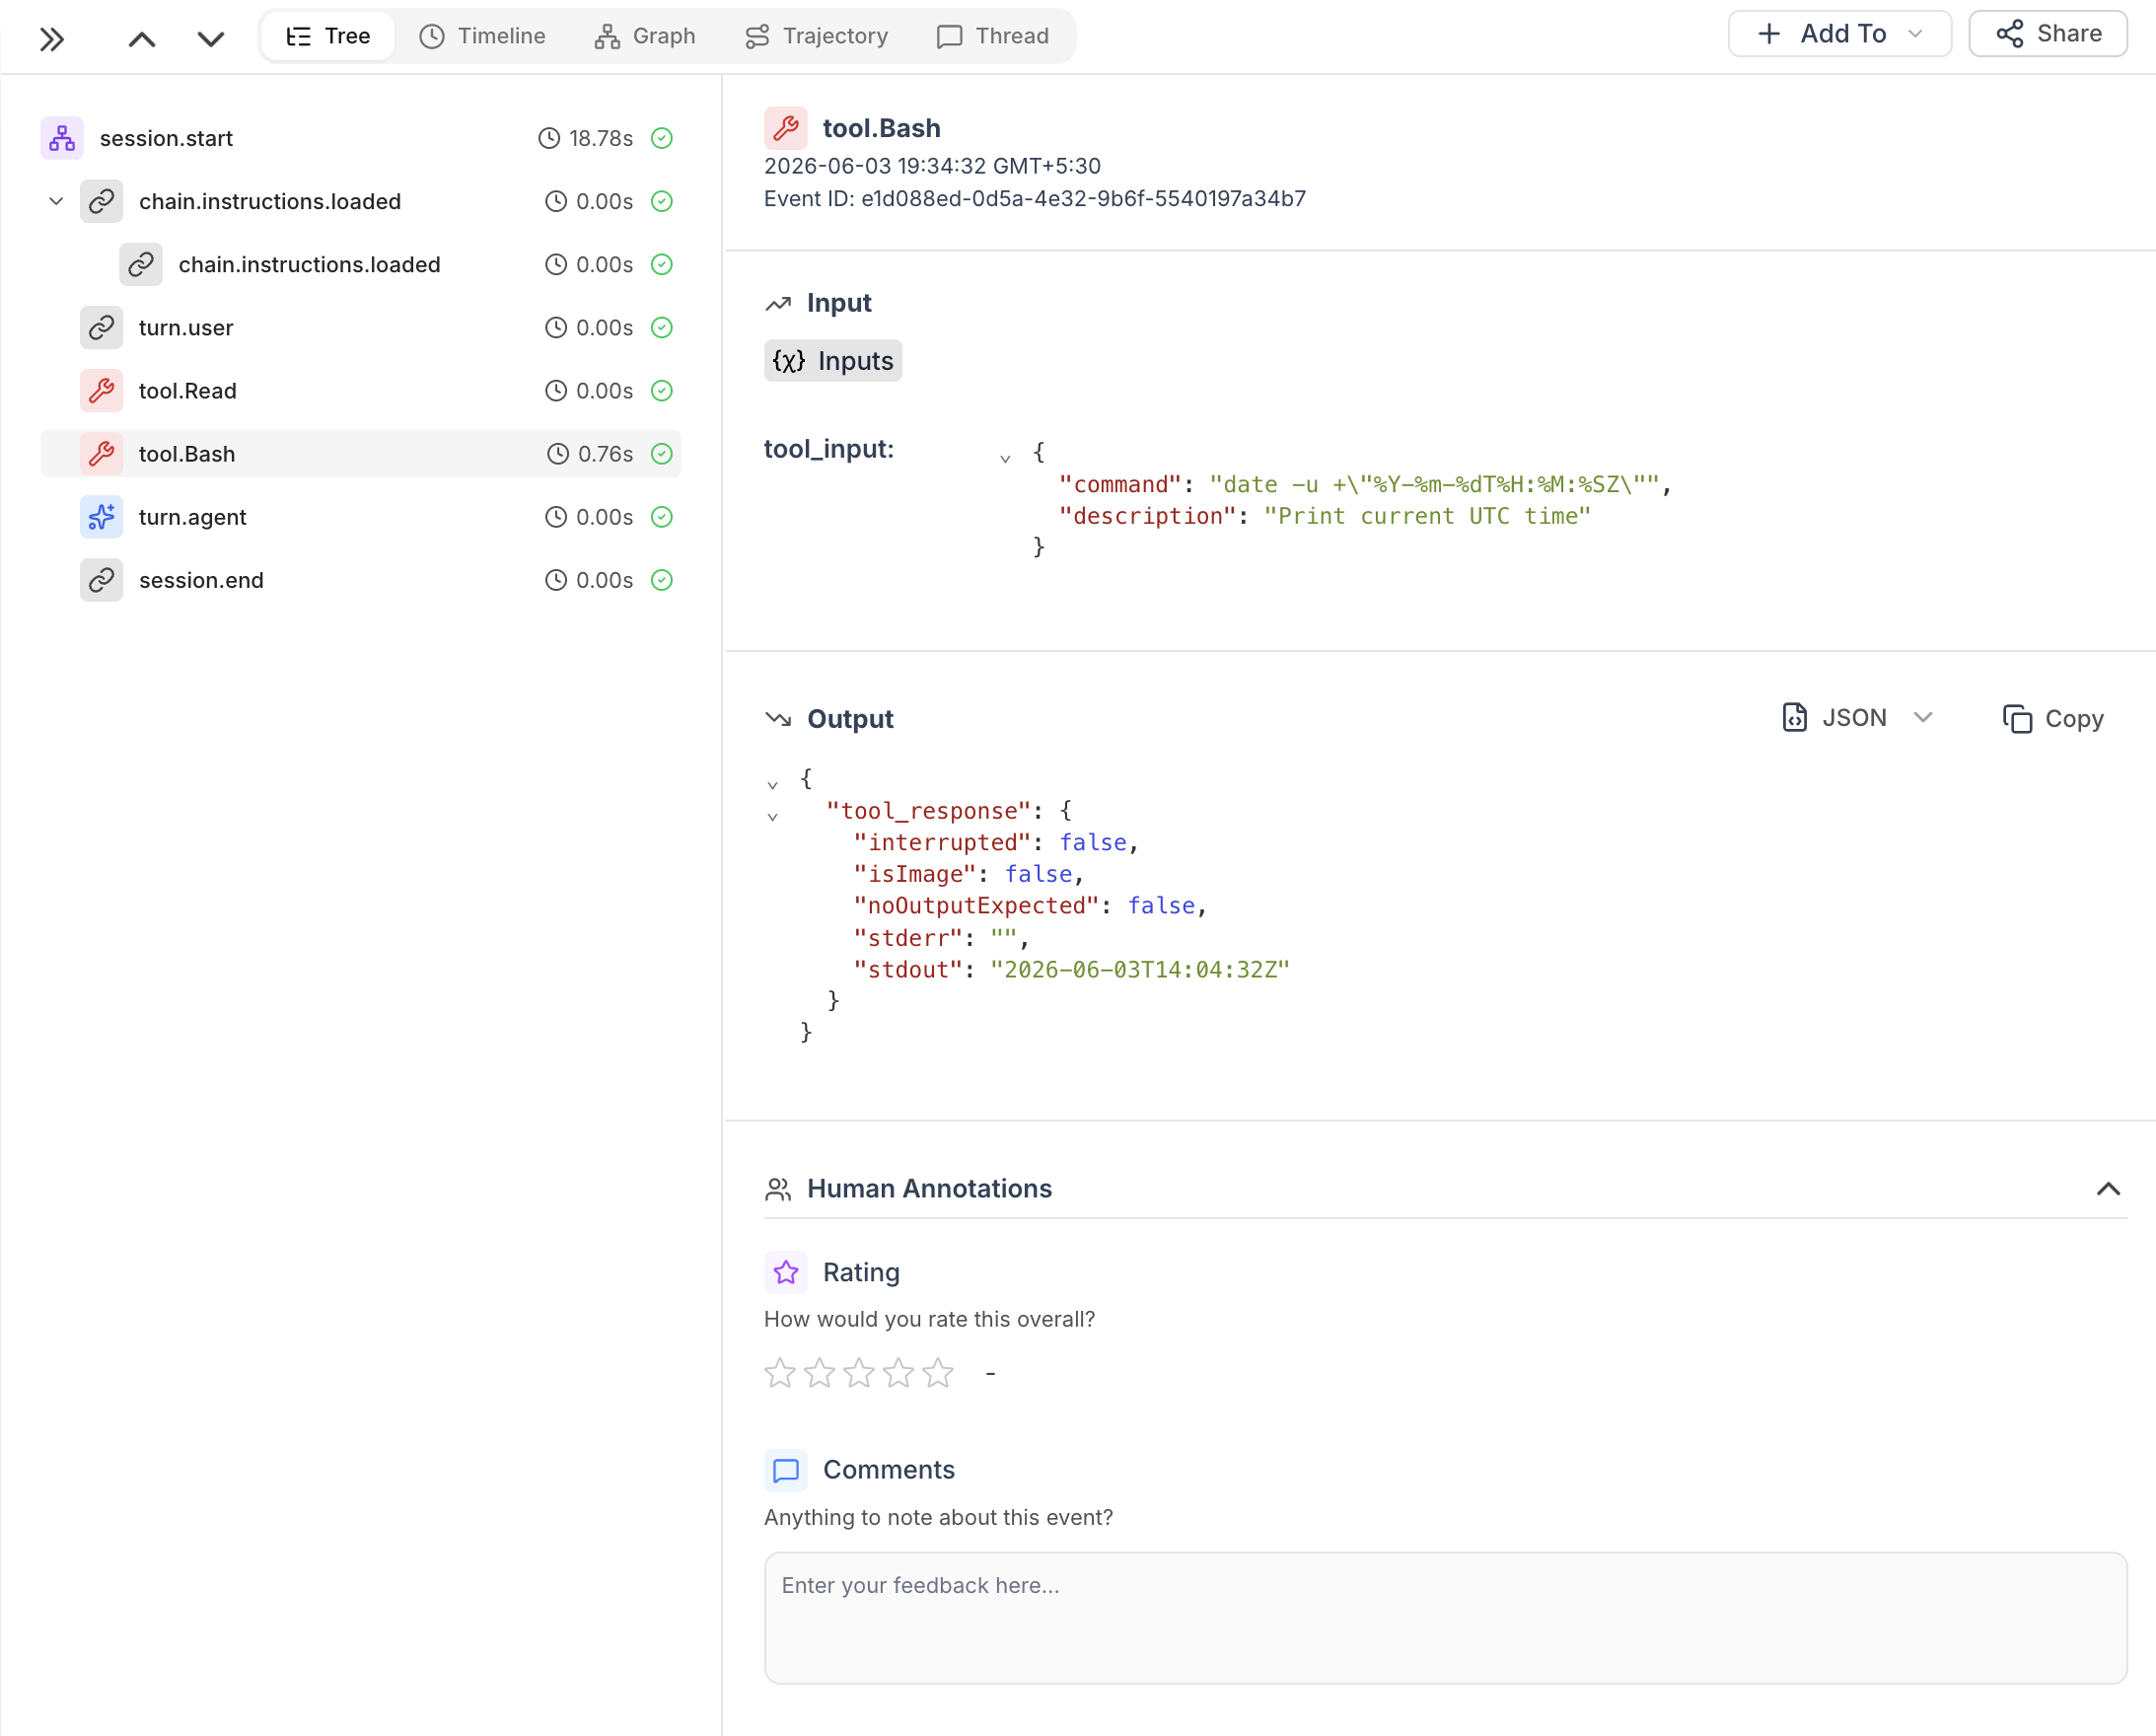Viewport: 2156px width, 1736px height.
Task: Click the Event ID text
Action: 1034,198
